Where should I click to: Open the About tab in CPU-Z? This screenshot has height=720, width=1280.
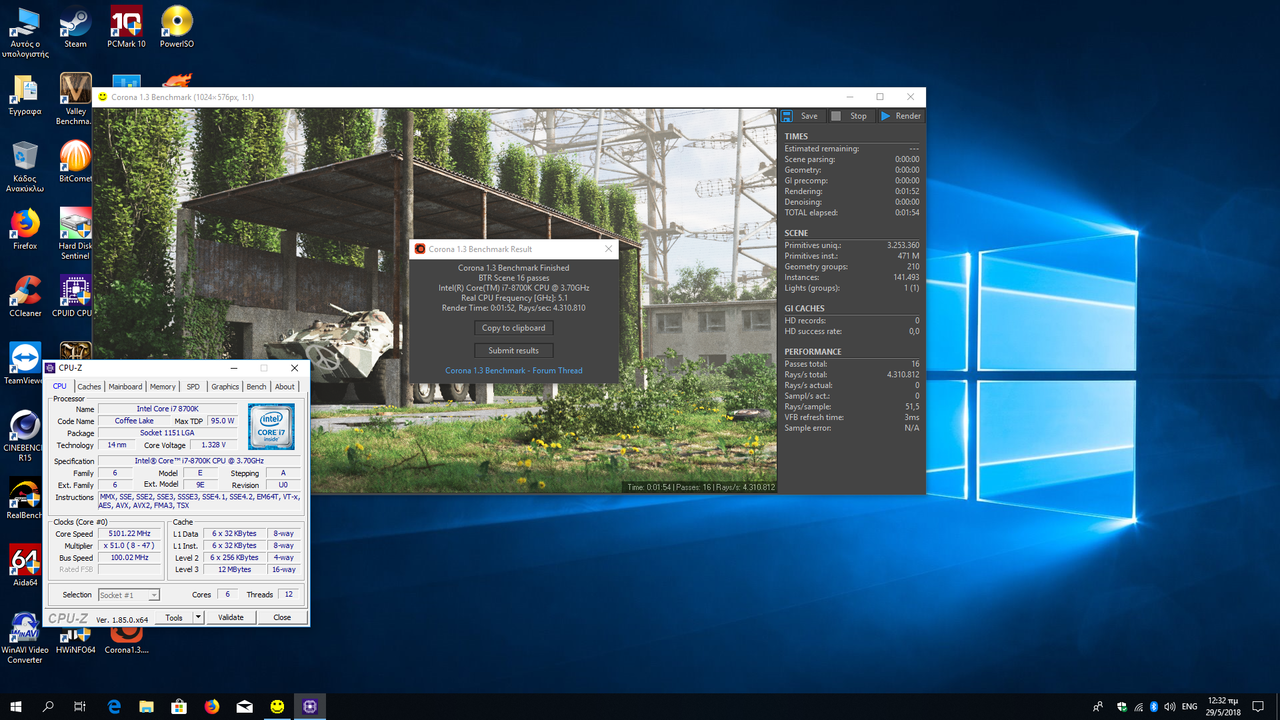coord(285,386)
